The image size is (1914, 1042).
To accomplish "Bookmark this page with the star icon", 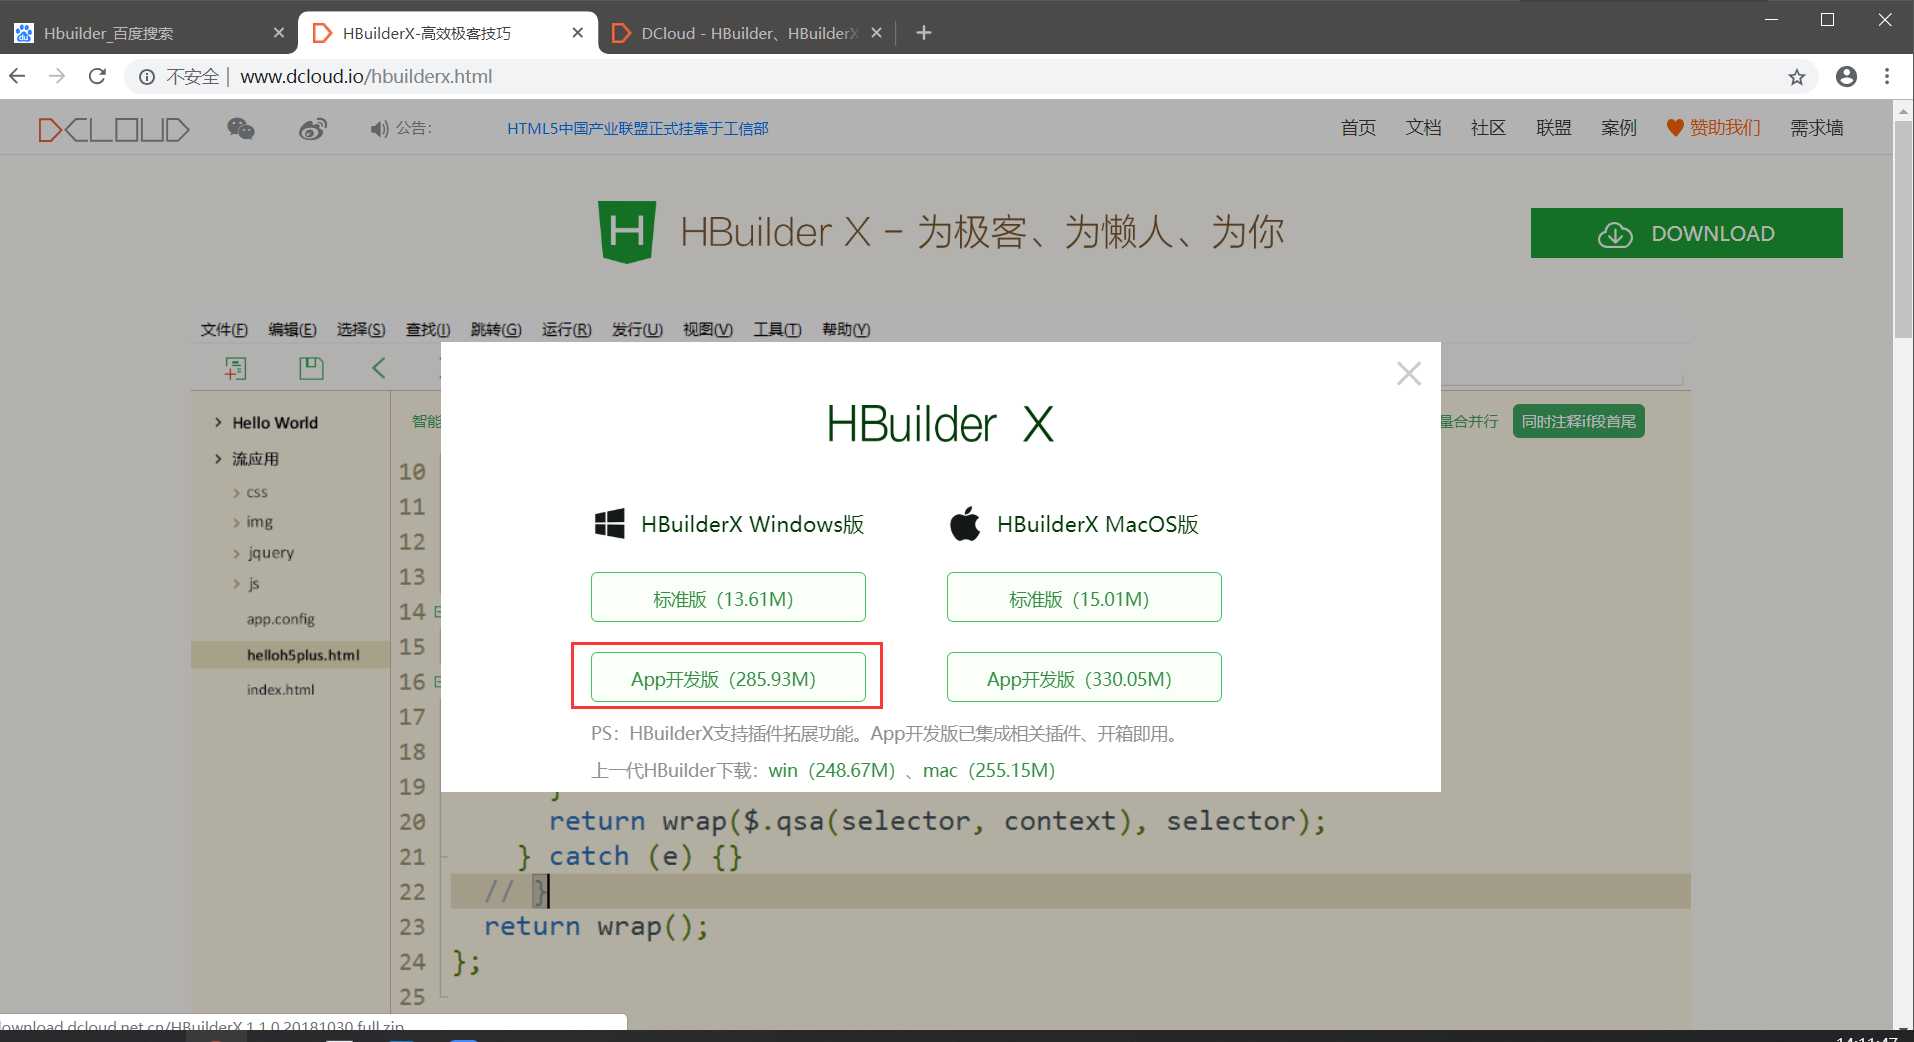I will [x=1797, y=77].
